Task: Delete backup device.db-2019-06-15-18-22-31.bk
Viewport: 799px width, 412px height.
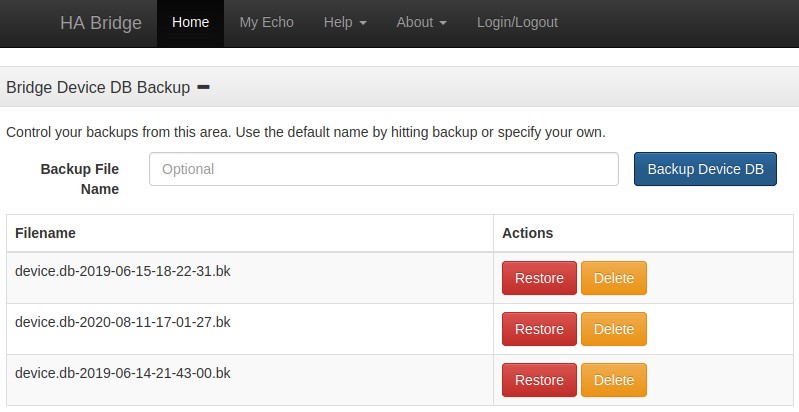Action: point(613,278)
